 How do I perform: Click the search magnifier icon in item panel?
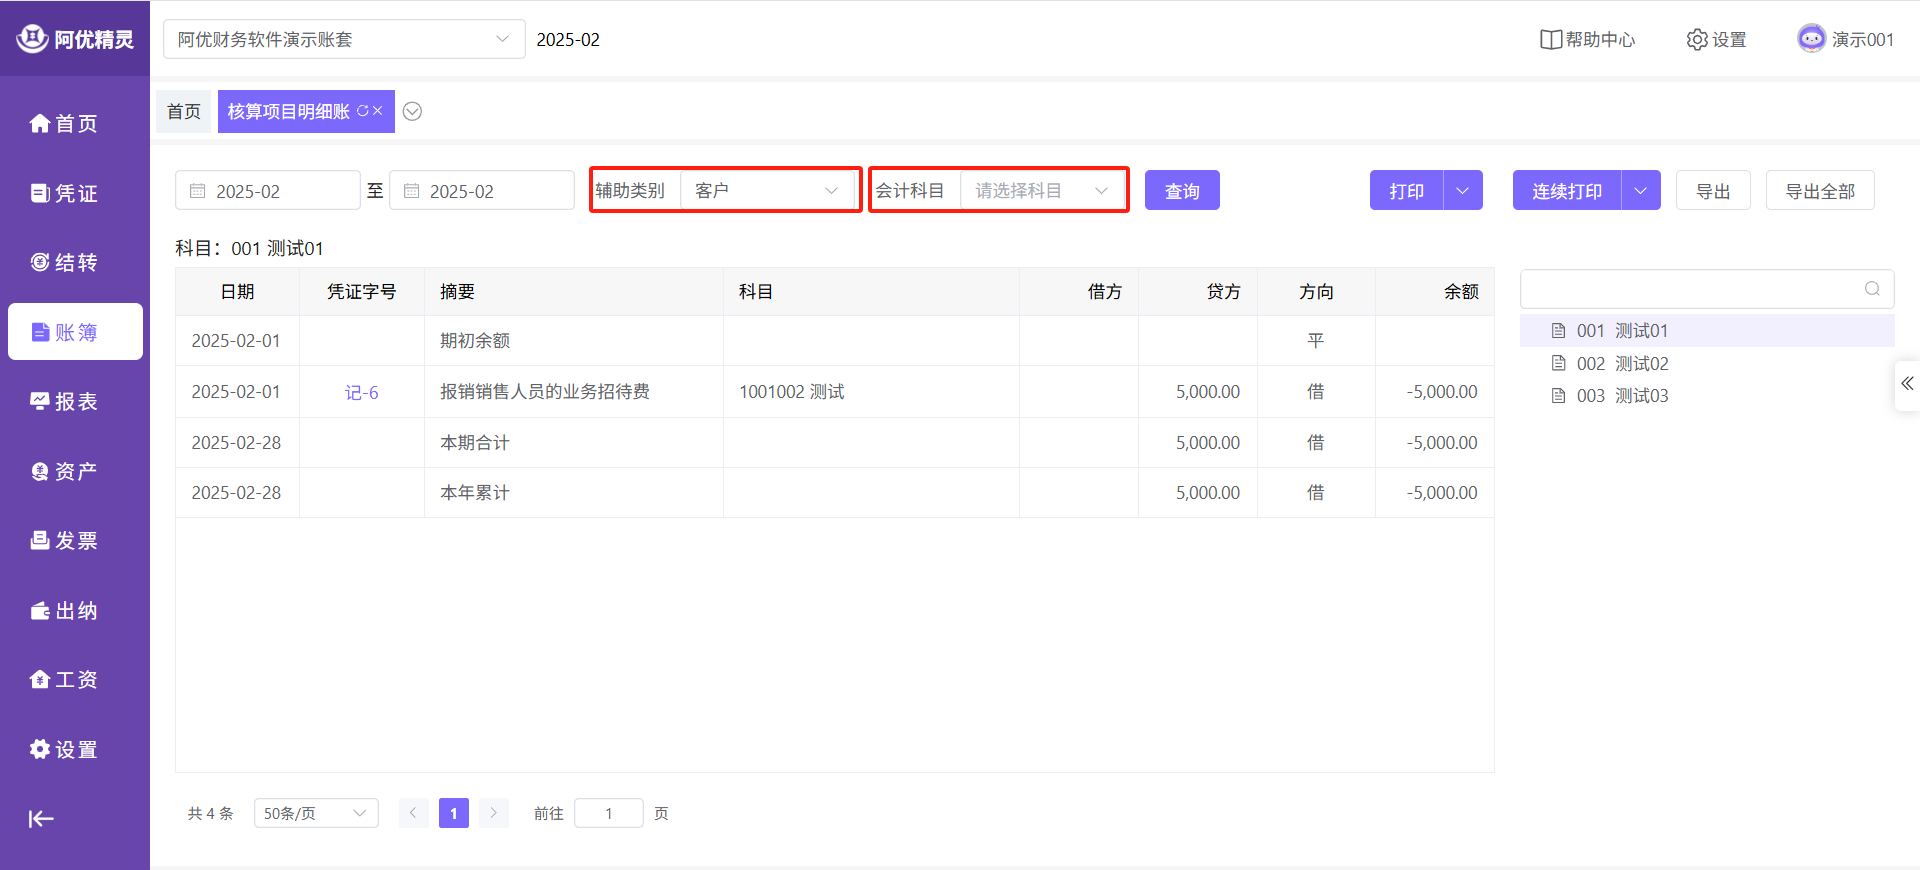tap(1872, 289)
